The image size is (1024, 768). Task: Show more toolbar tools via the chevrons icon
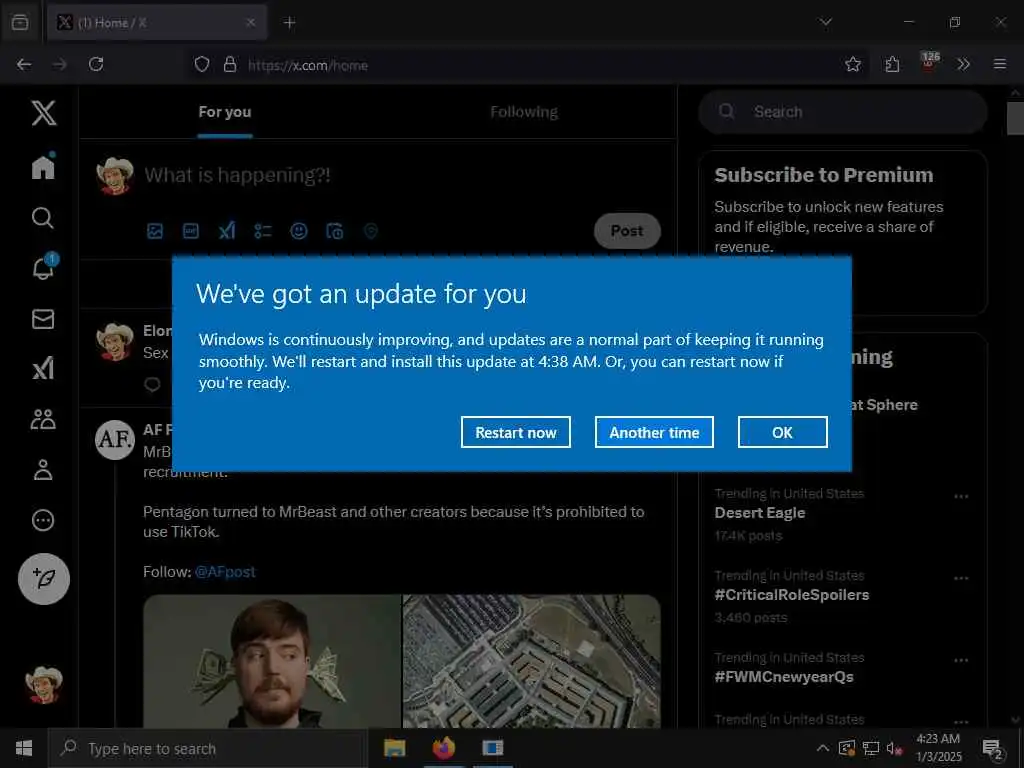point(963,64)
